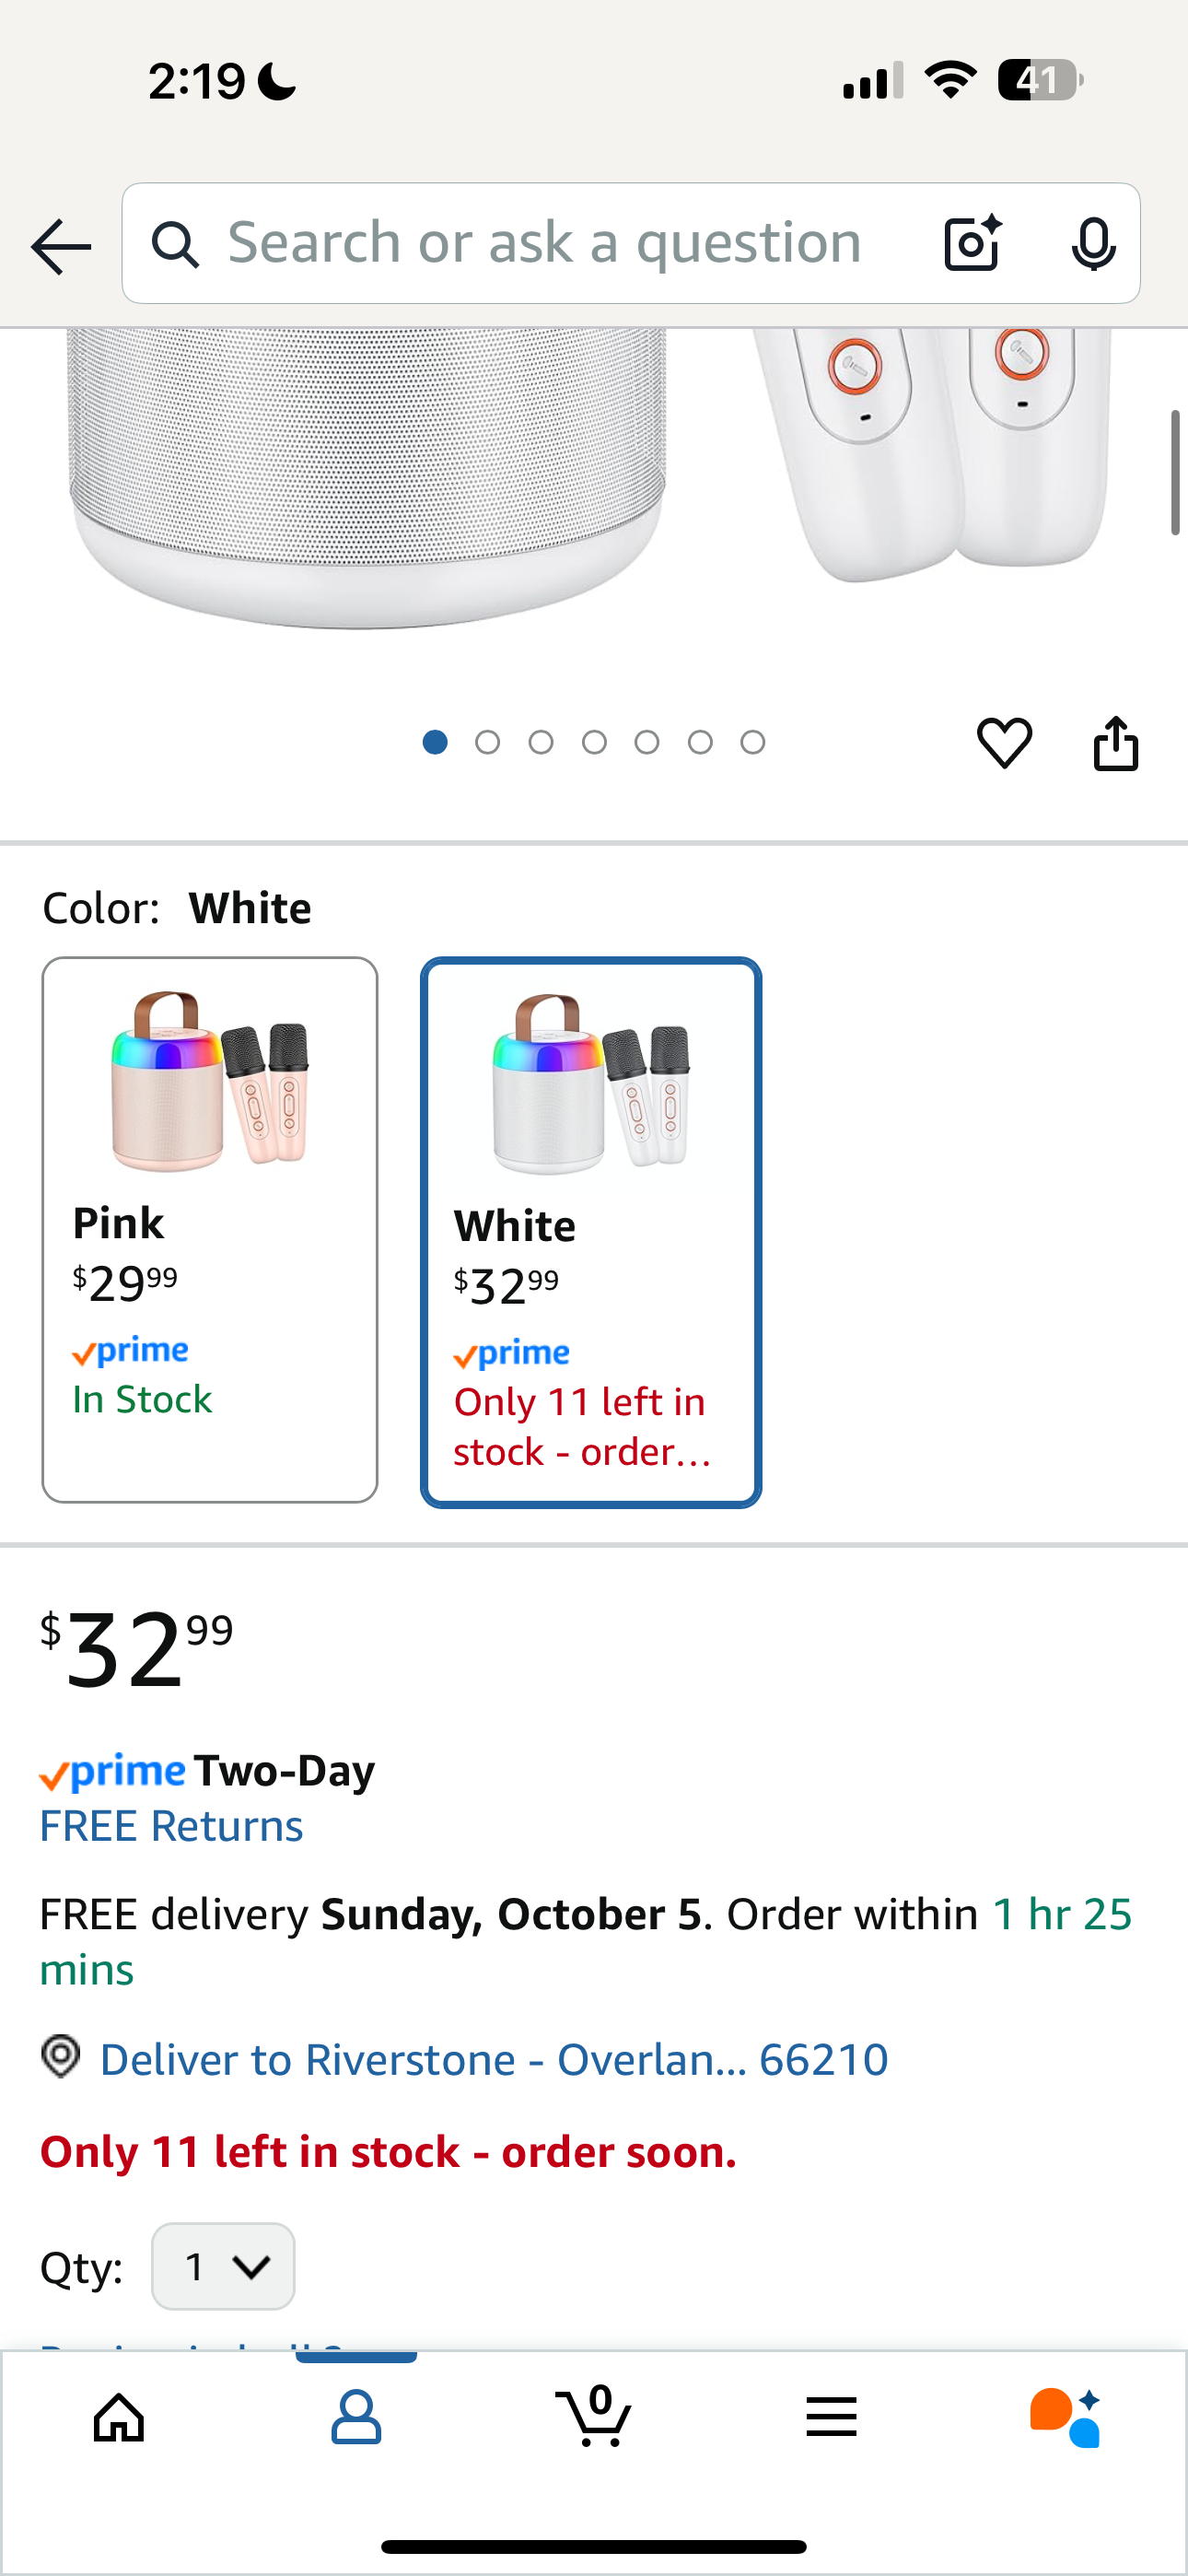Tap the microphone voice search icon
This screenshot has height=2576, width=1188.
pos(1093,243)
